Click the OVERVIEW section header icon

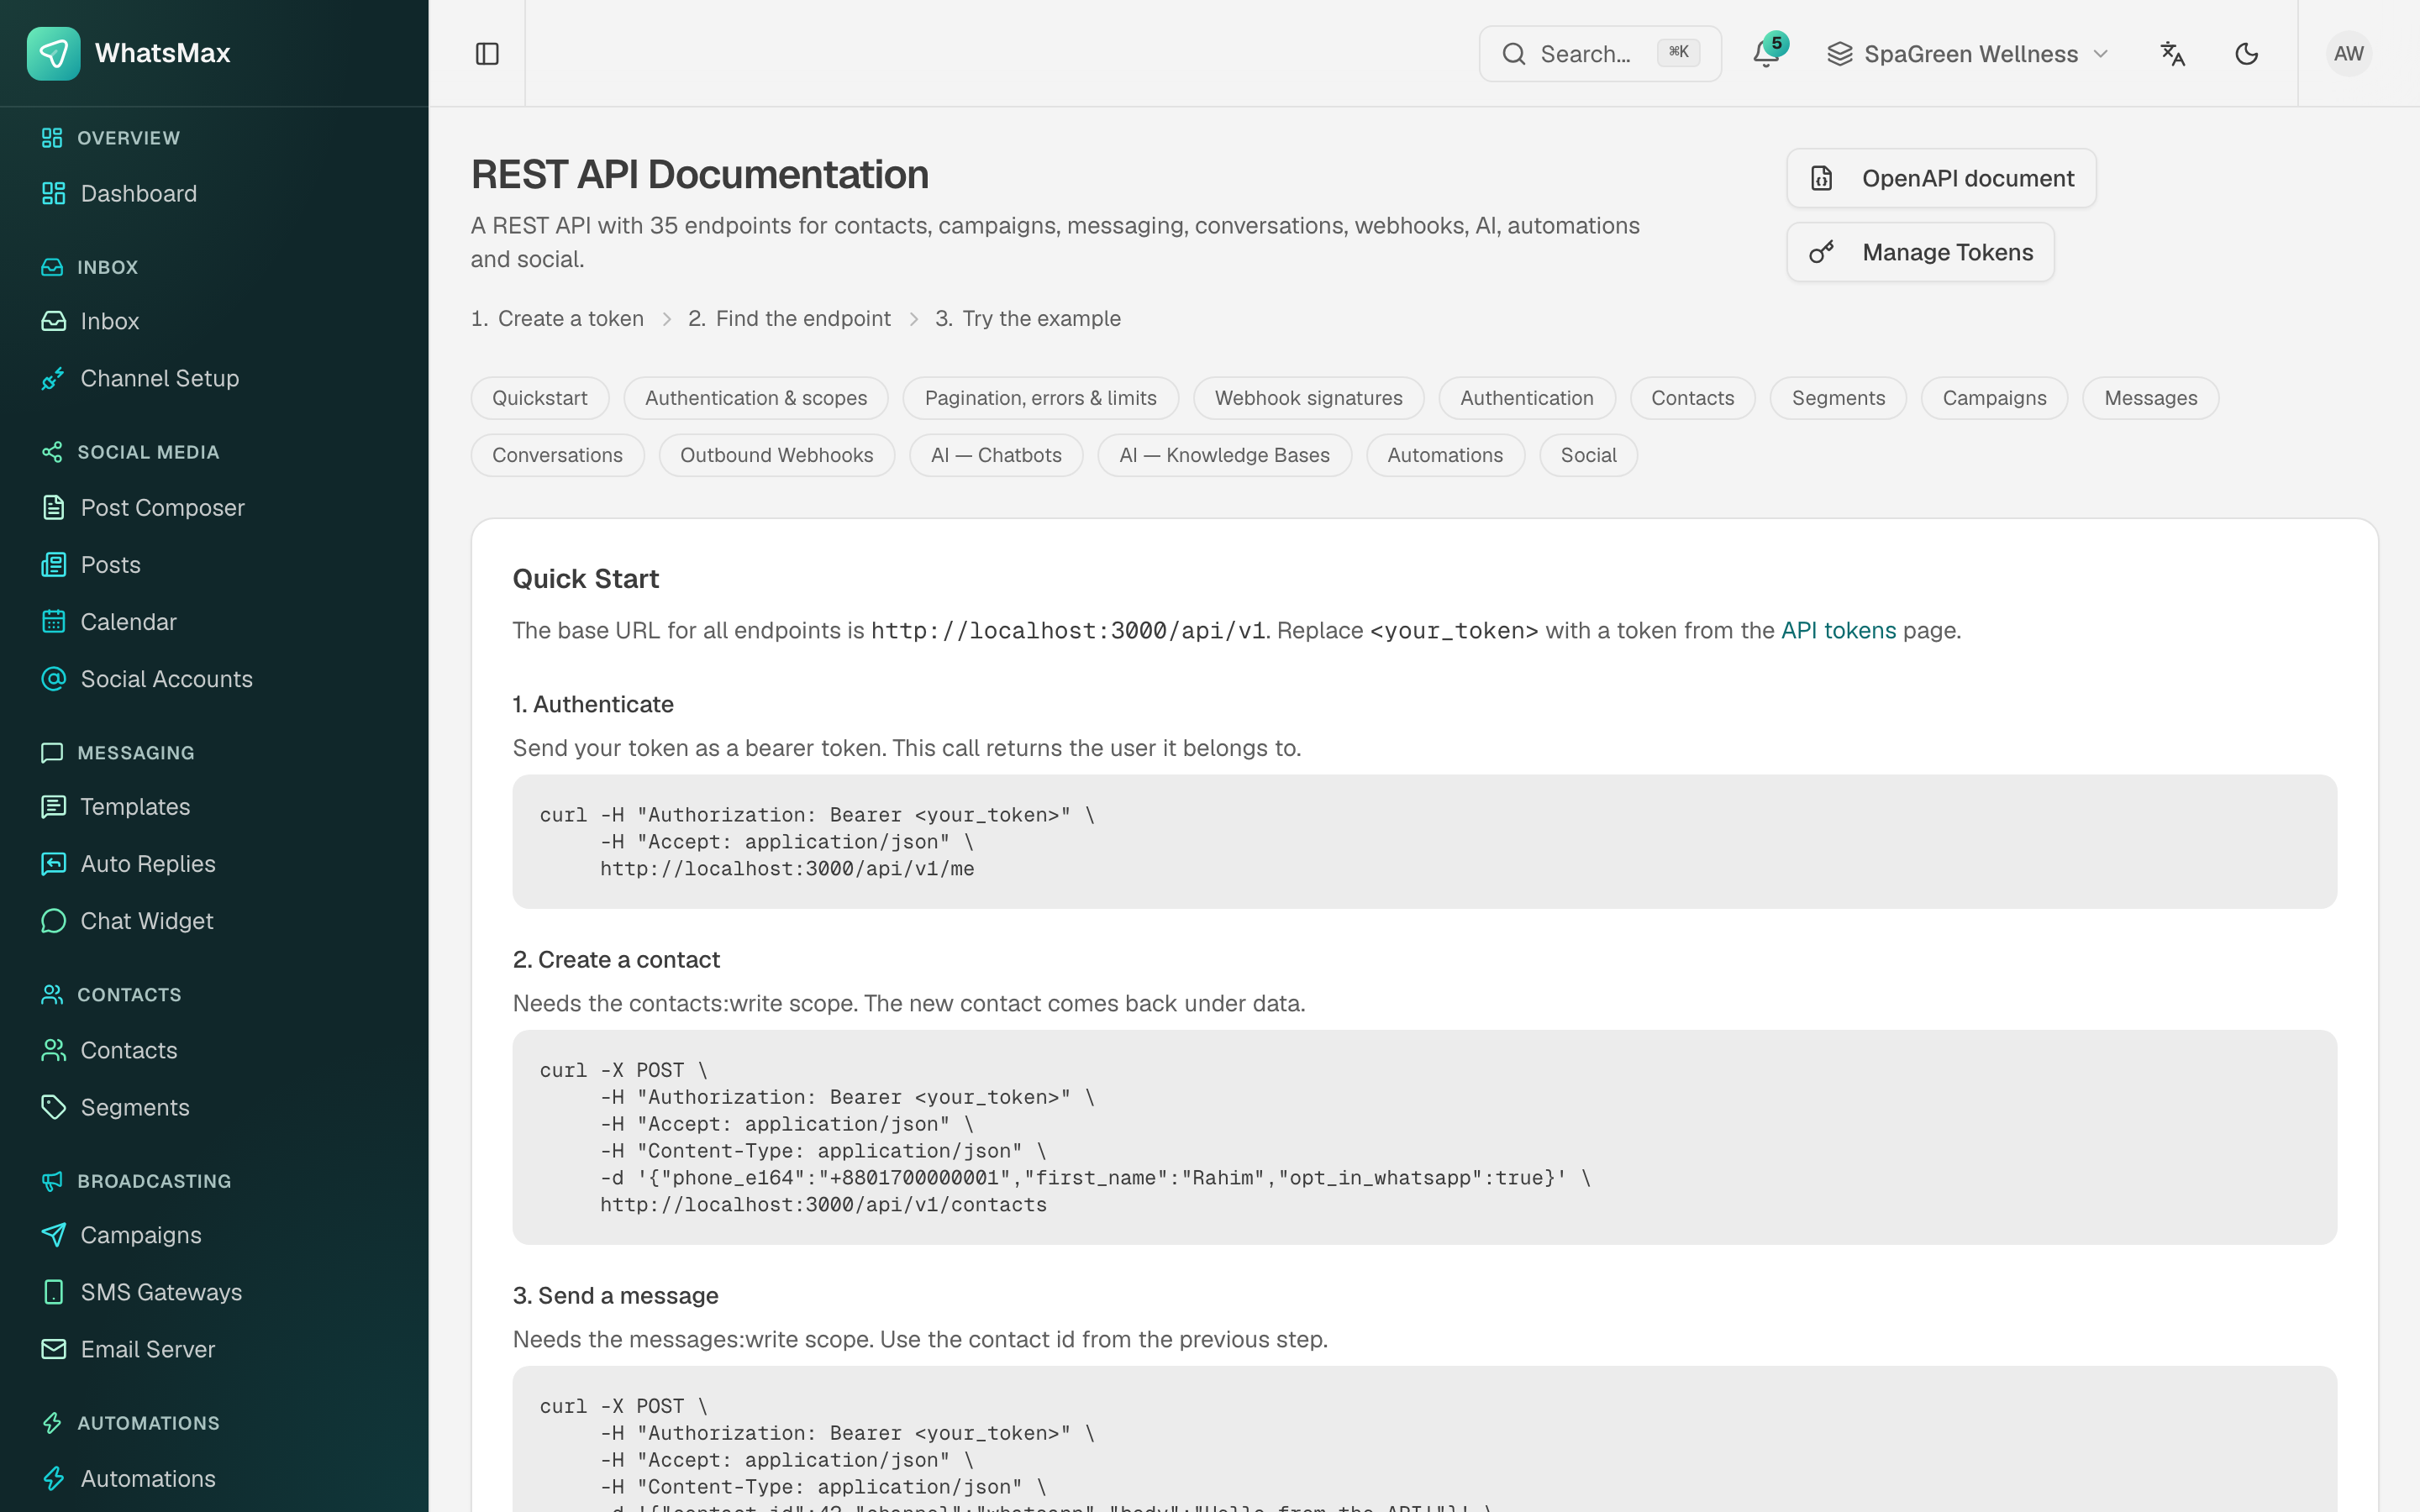[52, 138]
